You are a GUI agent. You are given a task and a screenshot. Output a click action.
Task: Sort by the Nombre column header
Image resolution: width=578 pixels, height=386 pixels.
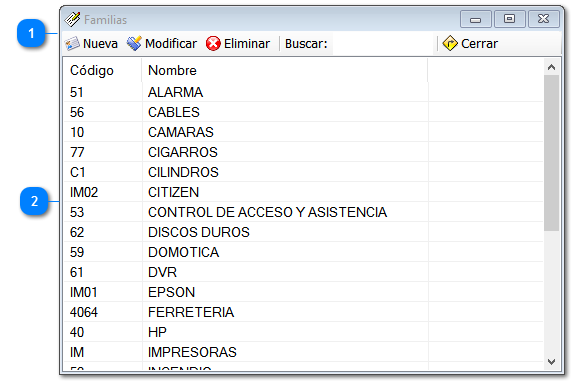point(284,70)
